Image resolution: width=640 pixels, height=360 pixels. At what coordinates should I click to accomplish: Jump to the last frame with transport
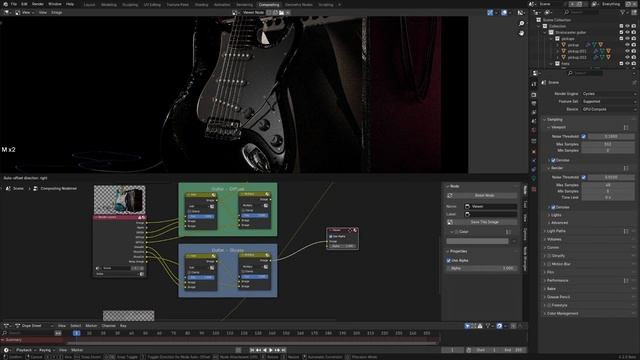[283, 350]
